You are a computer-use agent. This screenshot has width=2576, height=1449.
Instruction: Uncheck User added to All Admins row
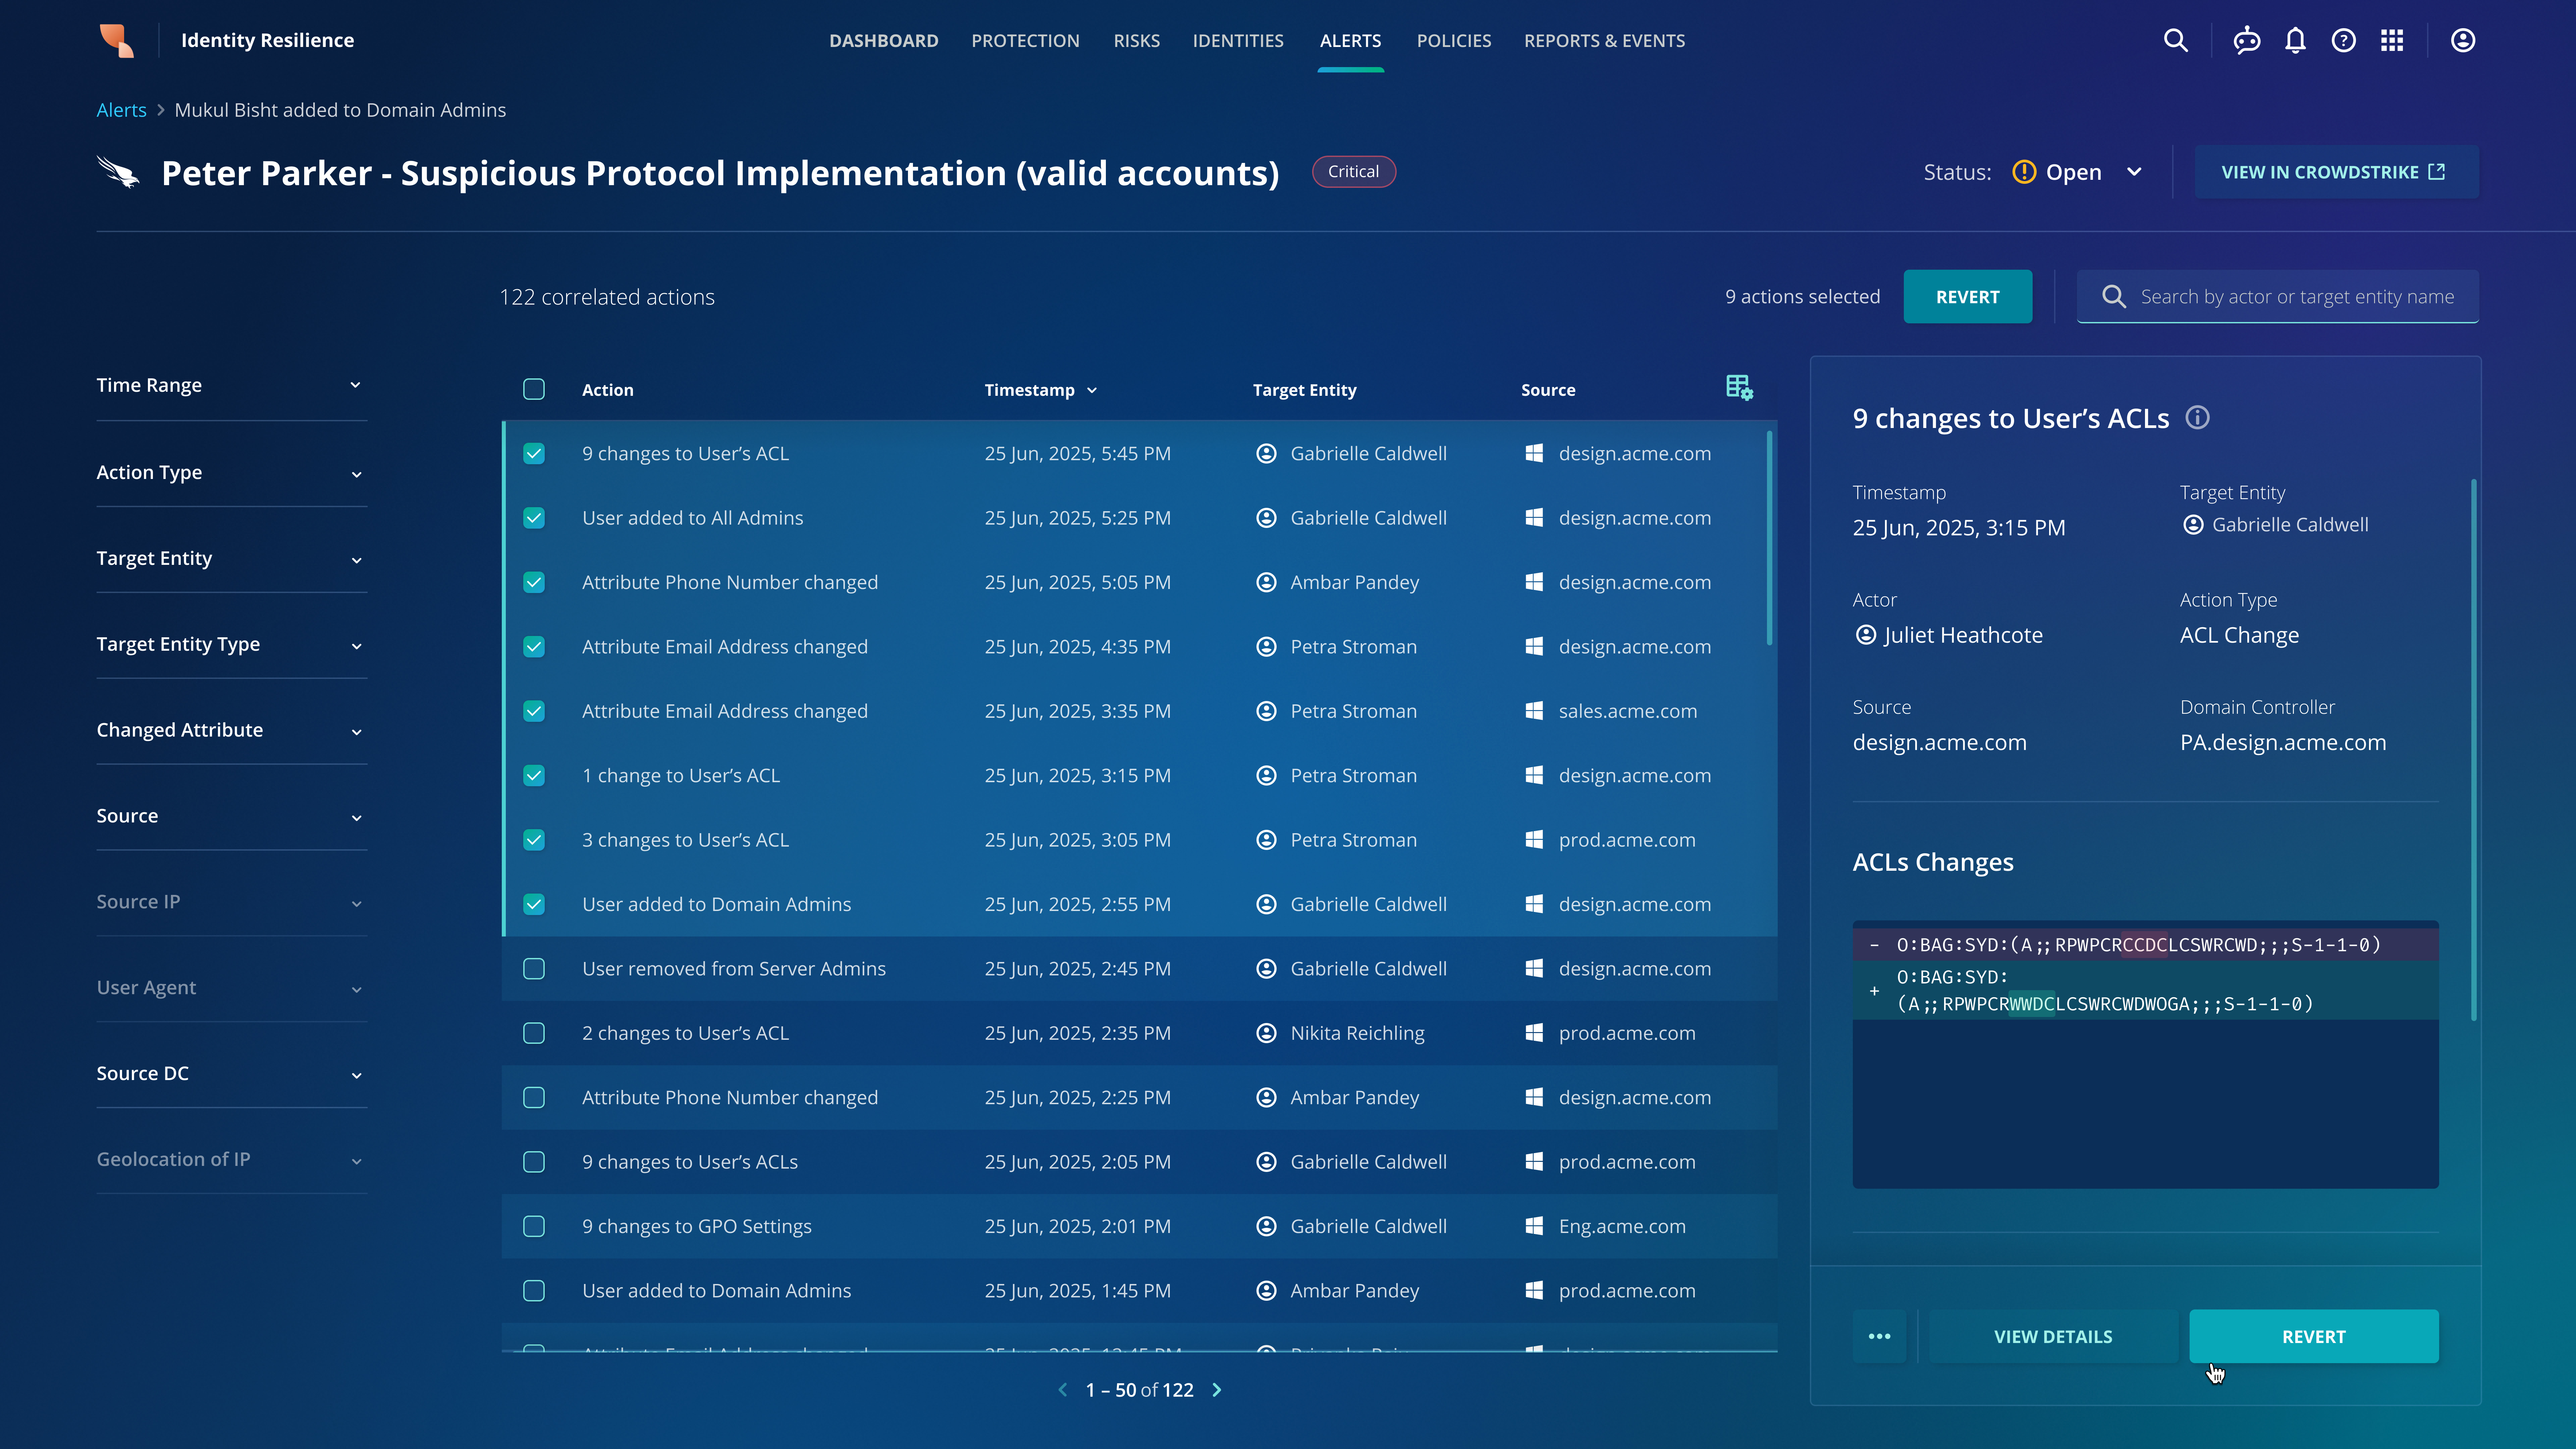pos(534,518)
